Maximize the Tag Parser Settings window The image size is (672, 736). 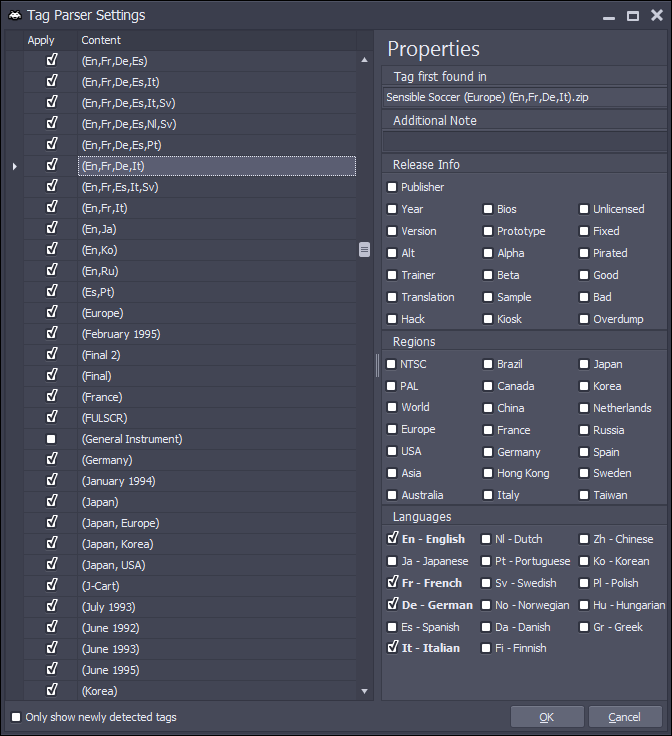pos(633,16)
